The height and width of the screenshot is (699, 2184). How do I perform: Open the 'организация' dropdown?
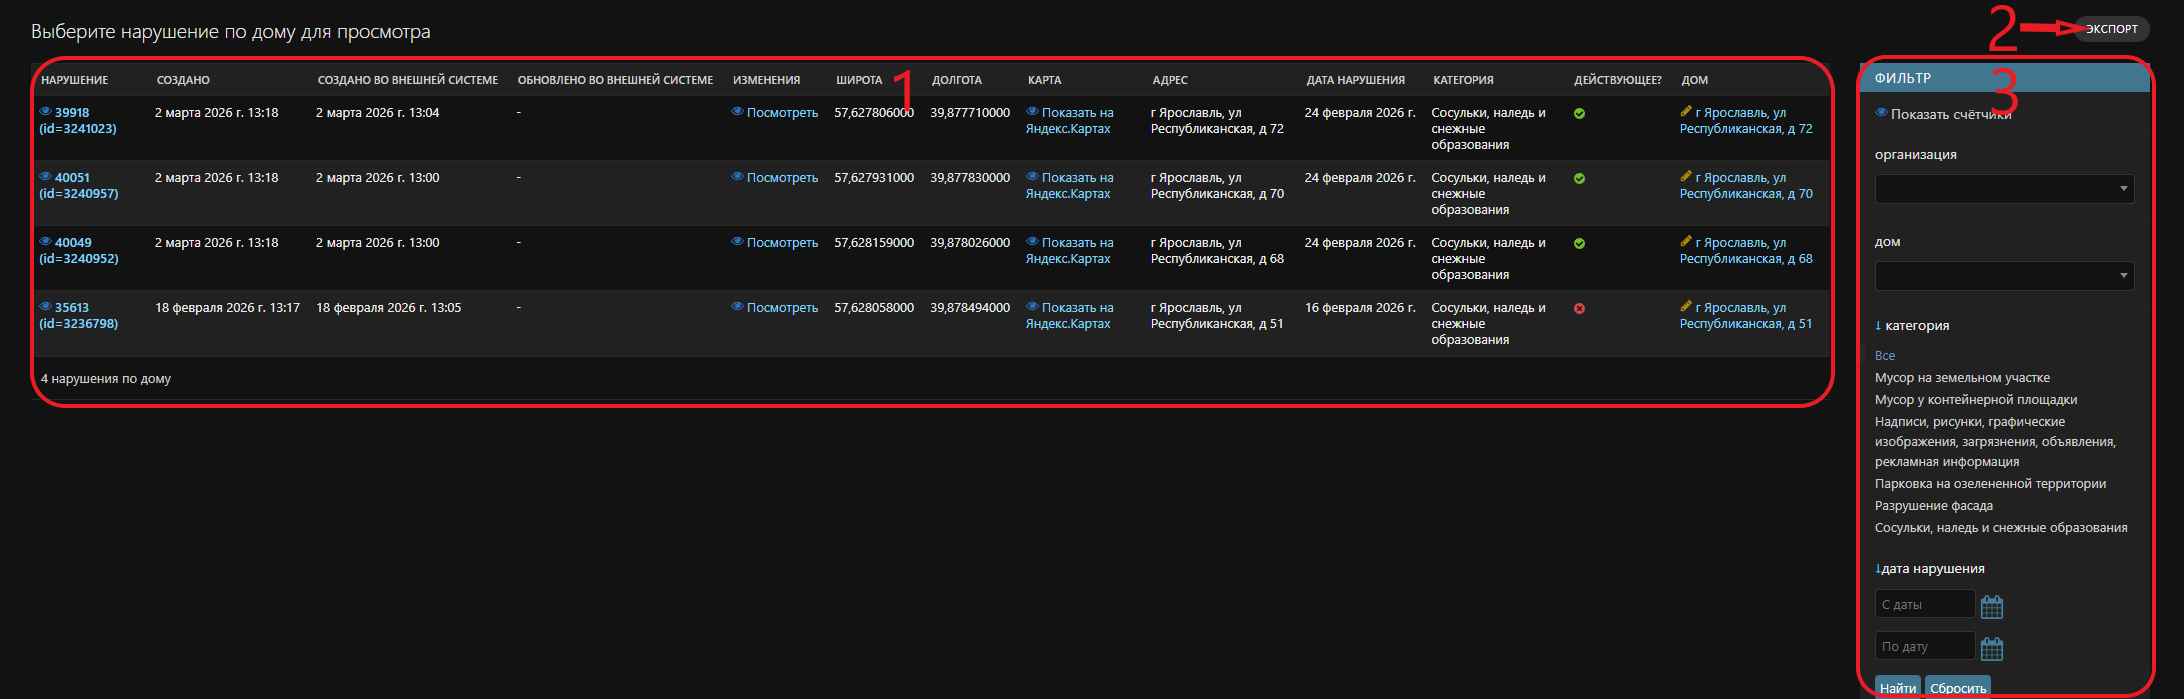coord(2003,189)
